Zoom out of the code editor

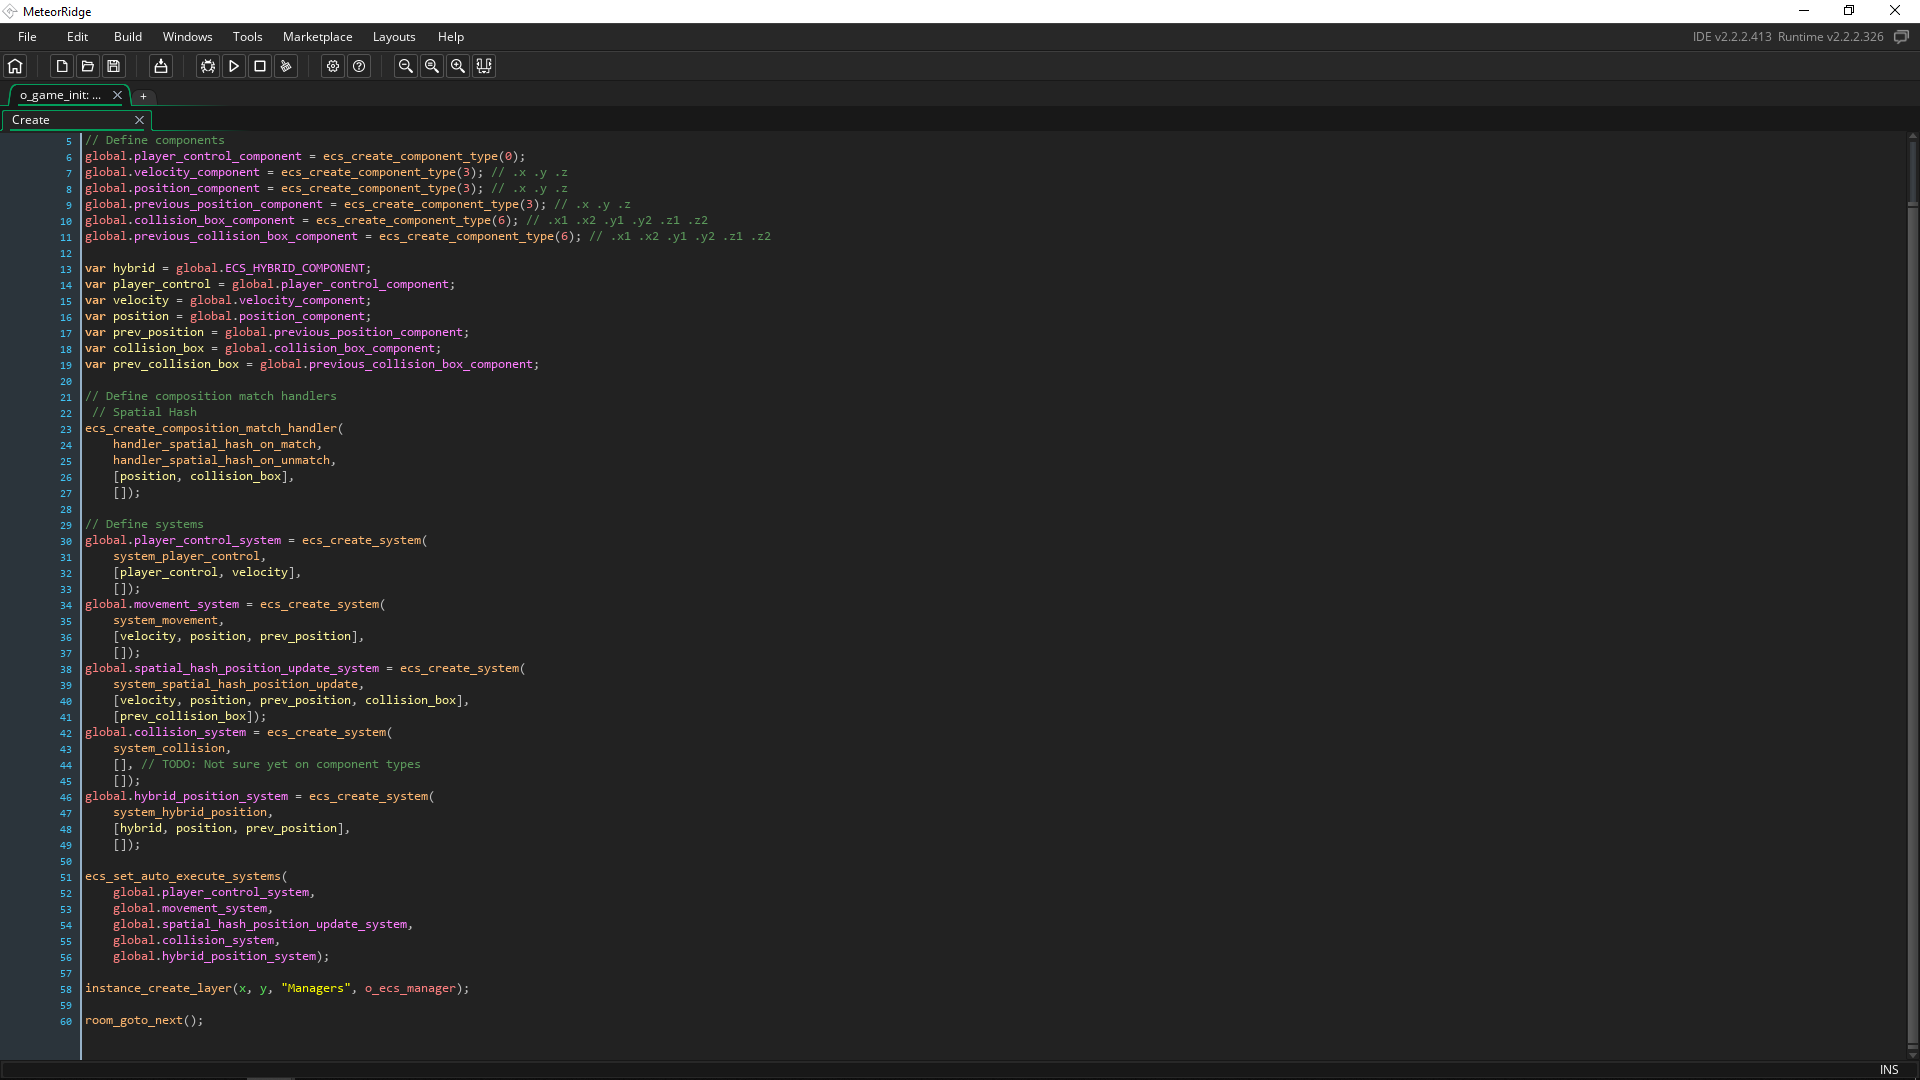click(x=404, y=66)
